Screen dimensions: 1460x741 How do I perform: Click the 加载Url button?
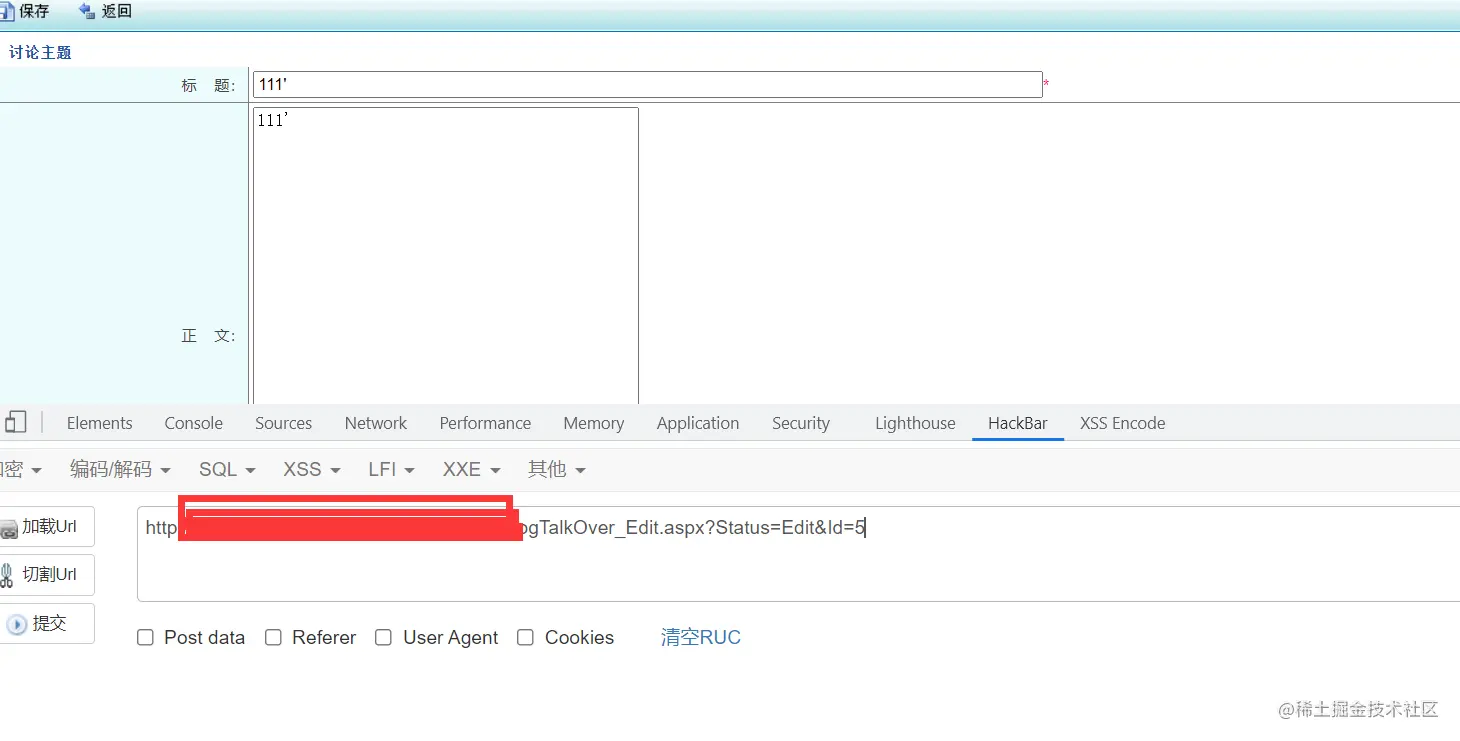pos(46,527)
